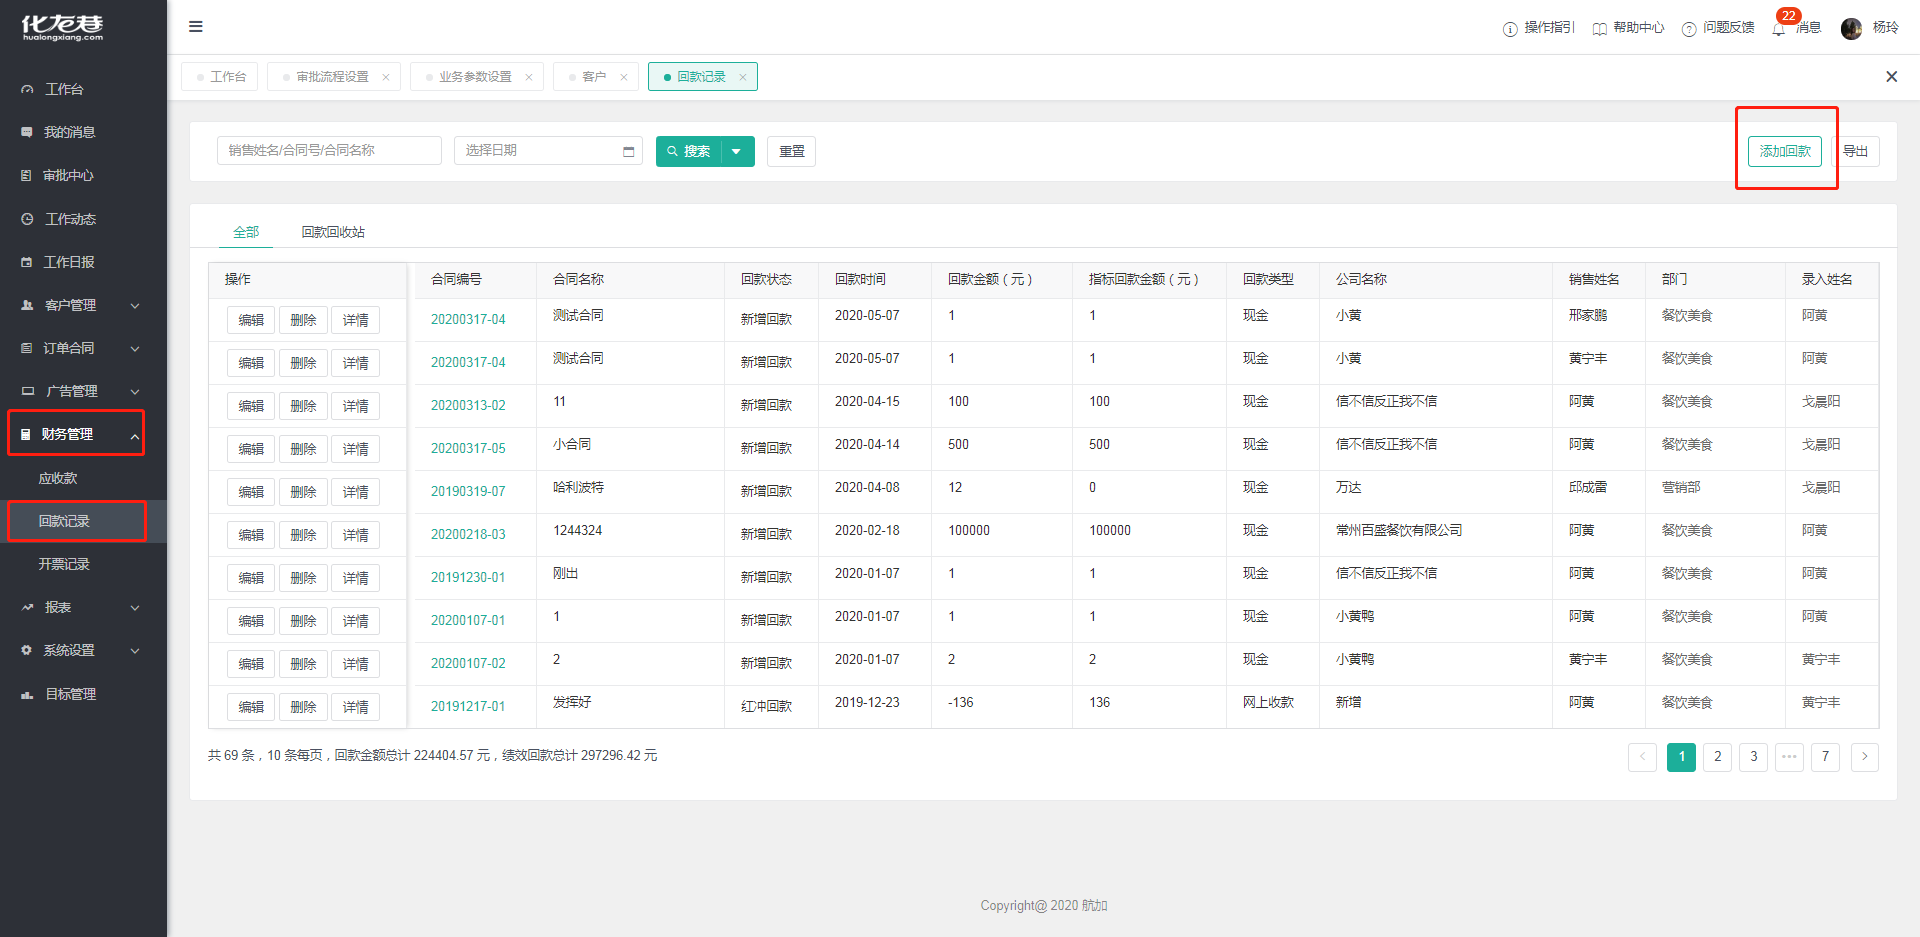
Task: Expand the 广告管理 menu
Action: pyautogui.click(x=83, y=391)
